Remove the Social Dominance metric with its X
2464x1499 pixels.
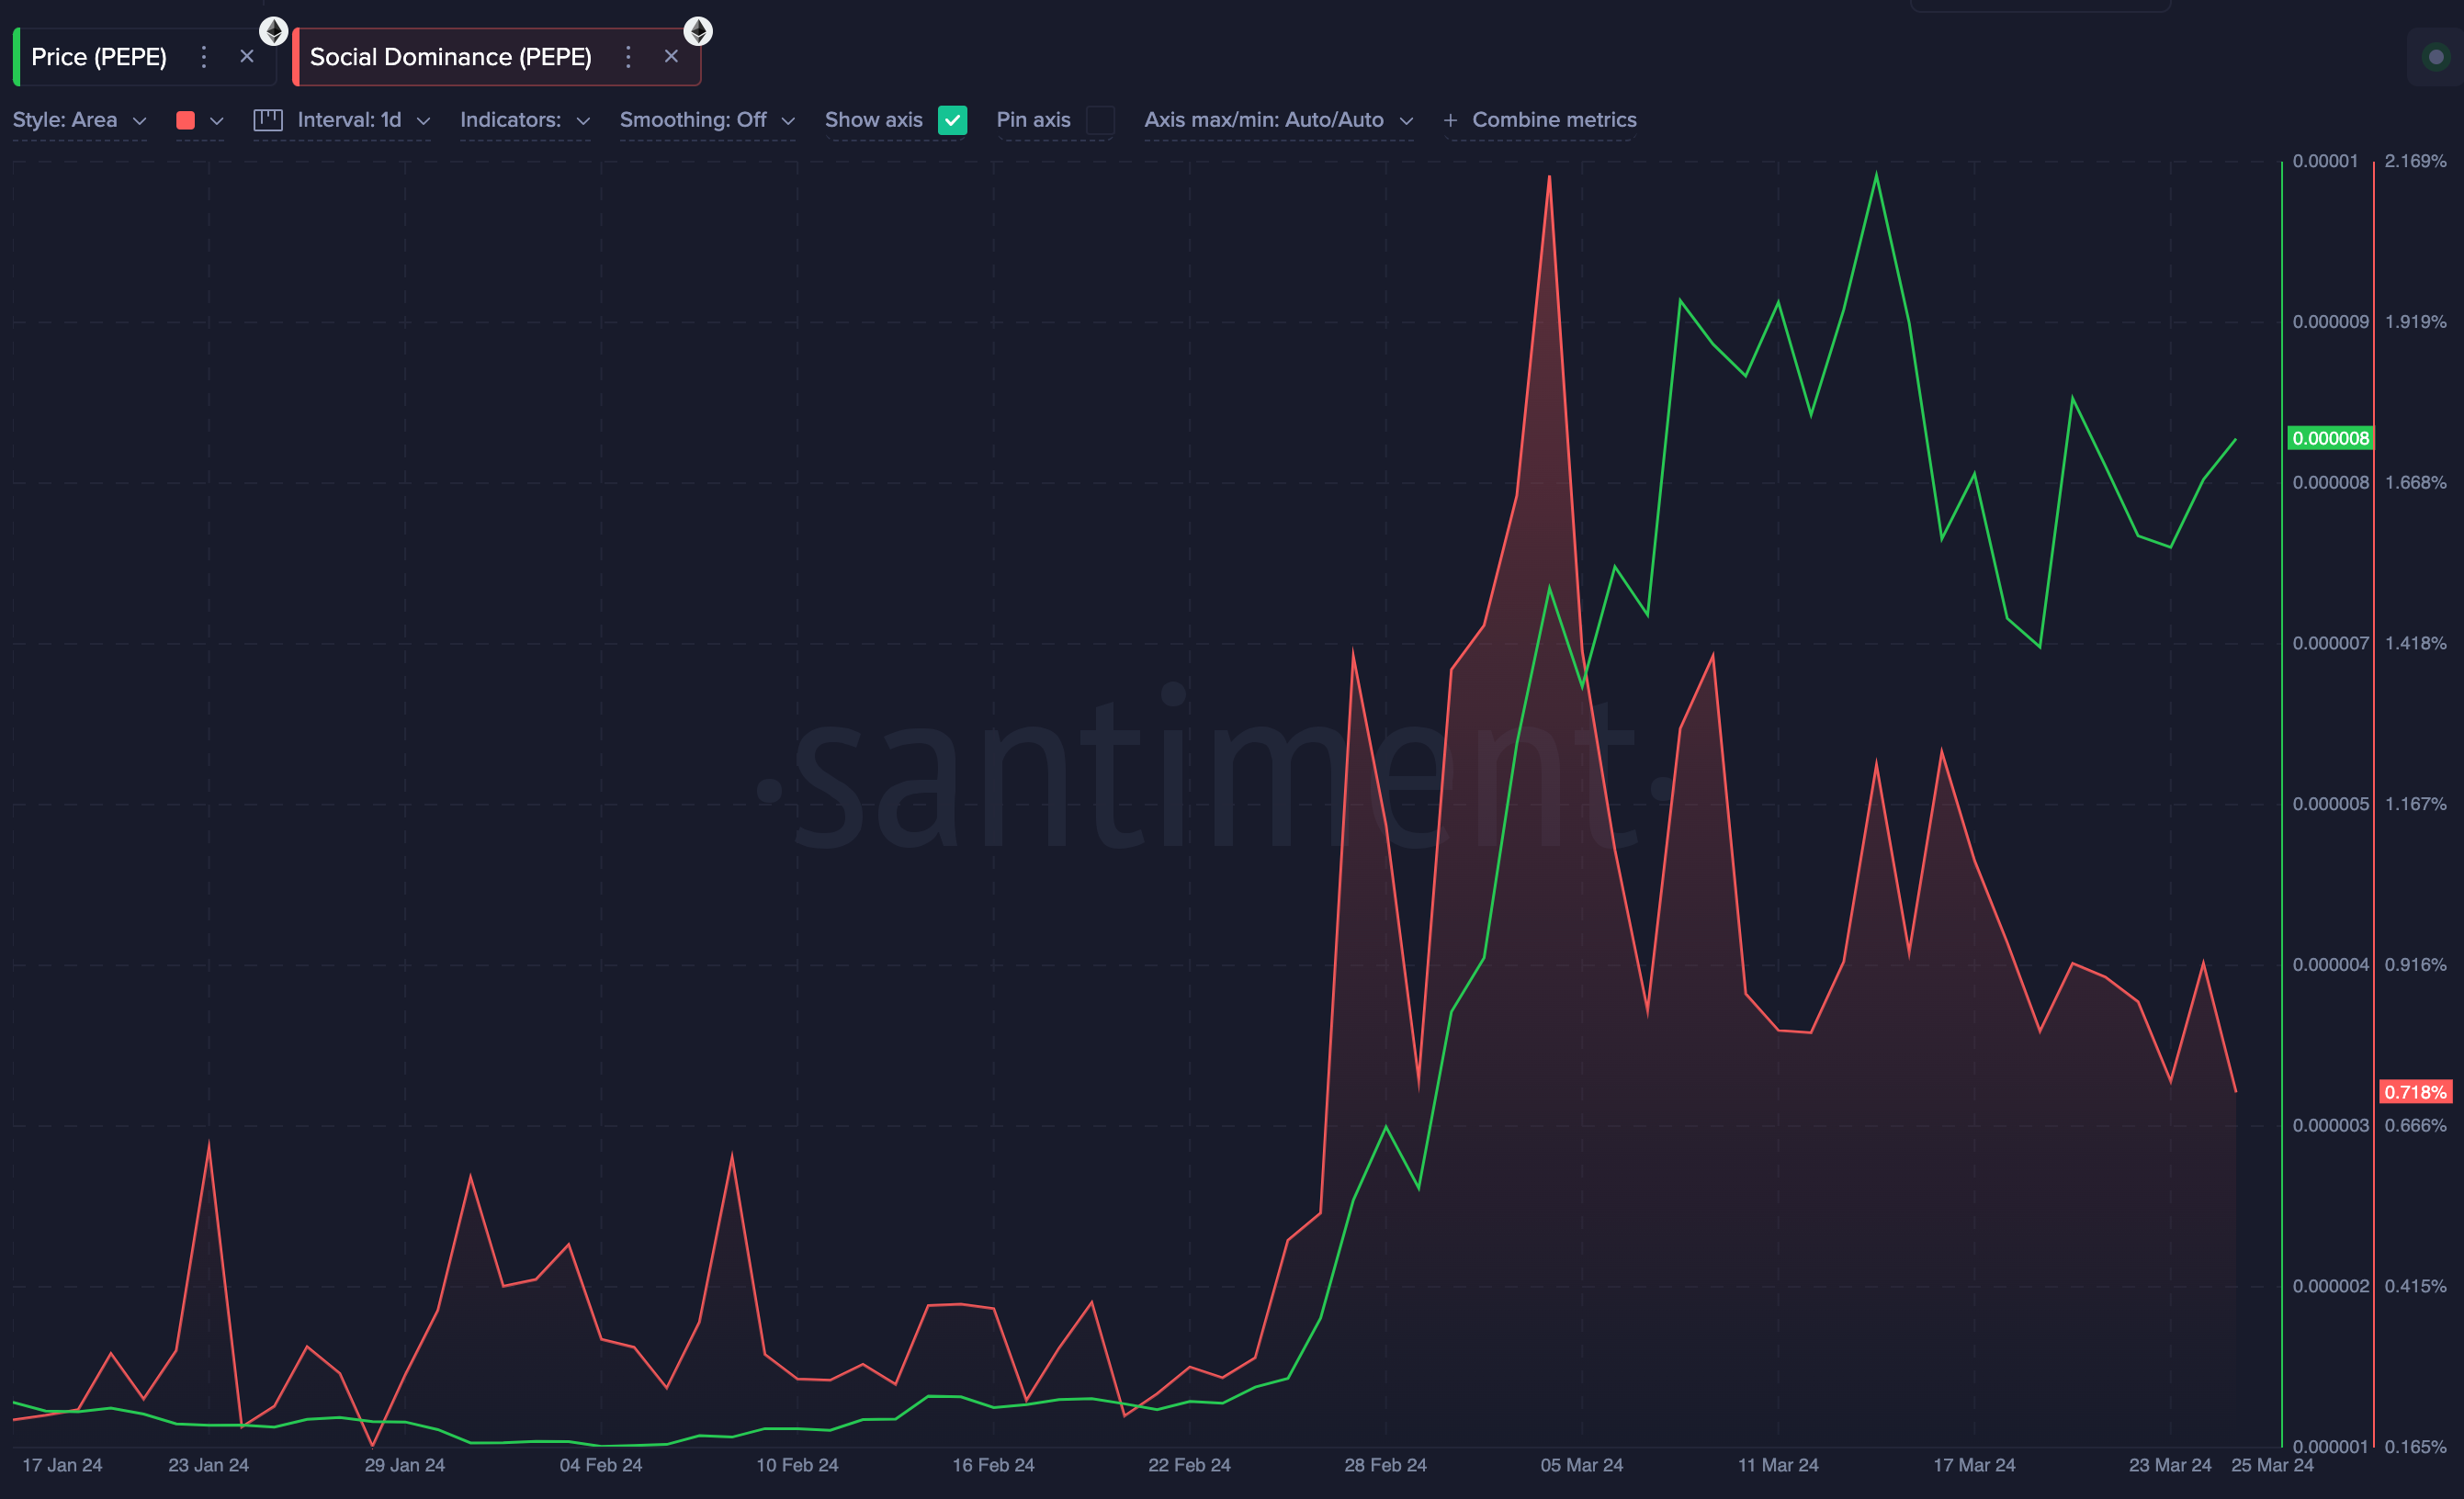click(x=671, y=56)
